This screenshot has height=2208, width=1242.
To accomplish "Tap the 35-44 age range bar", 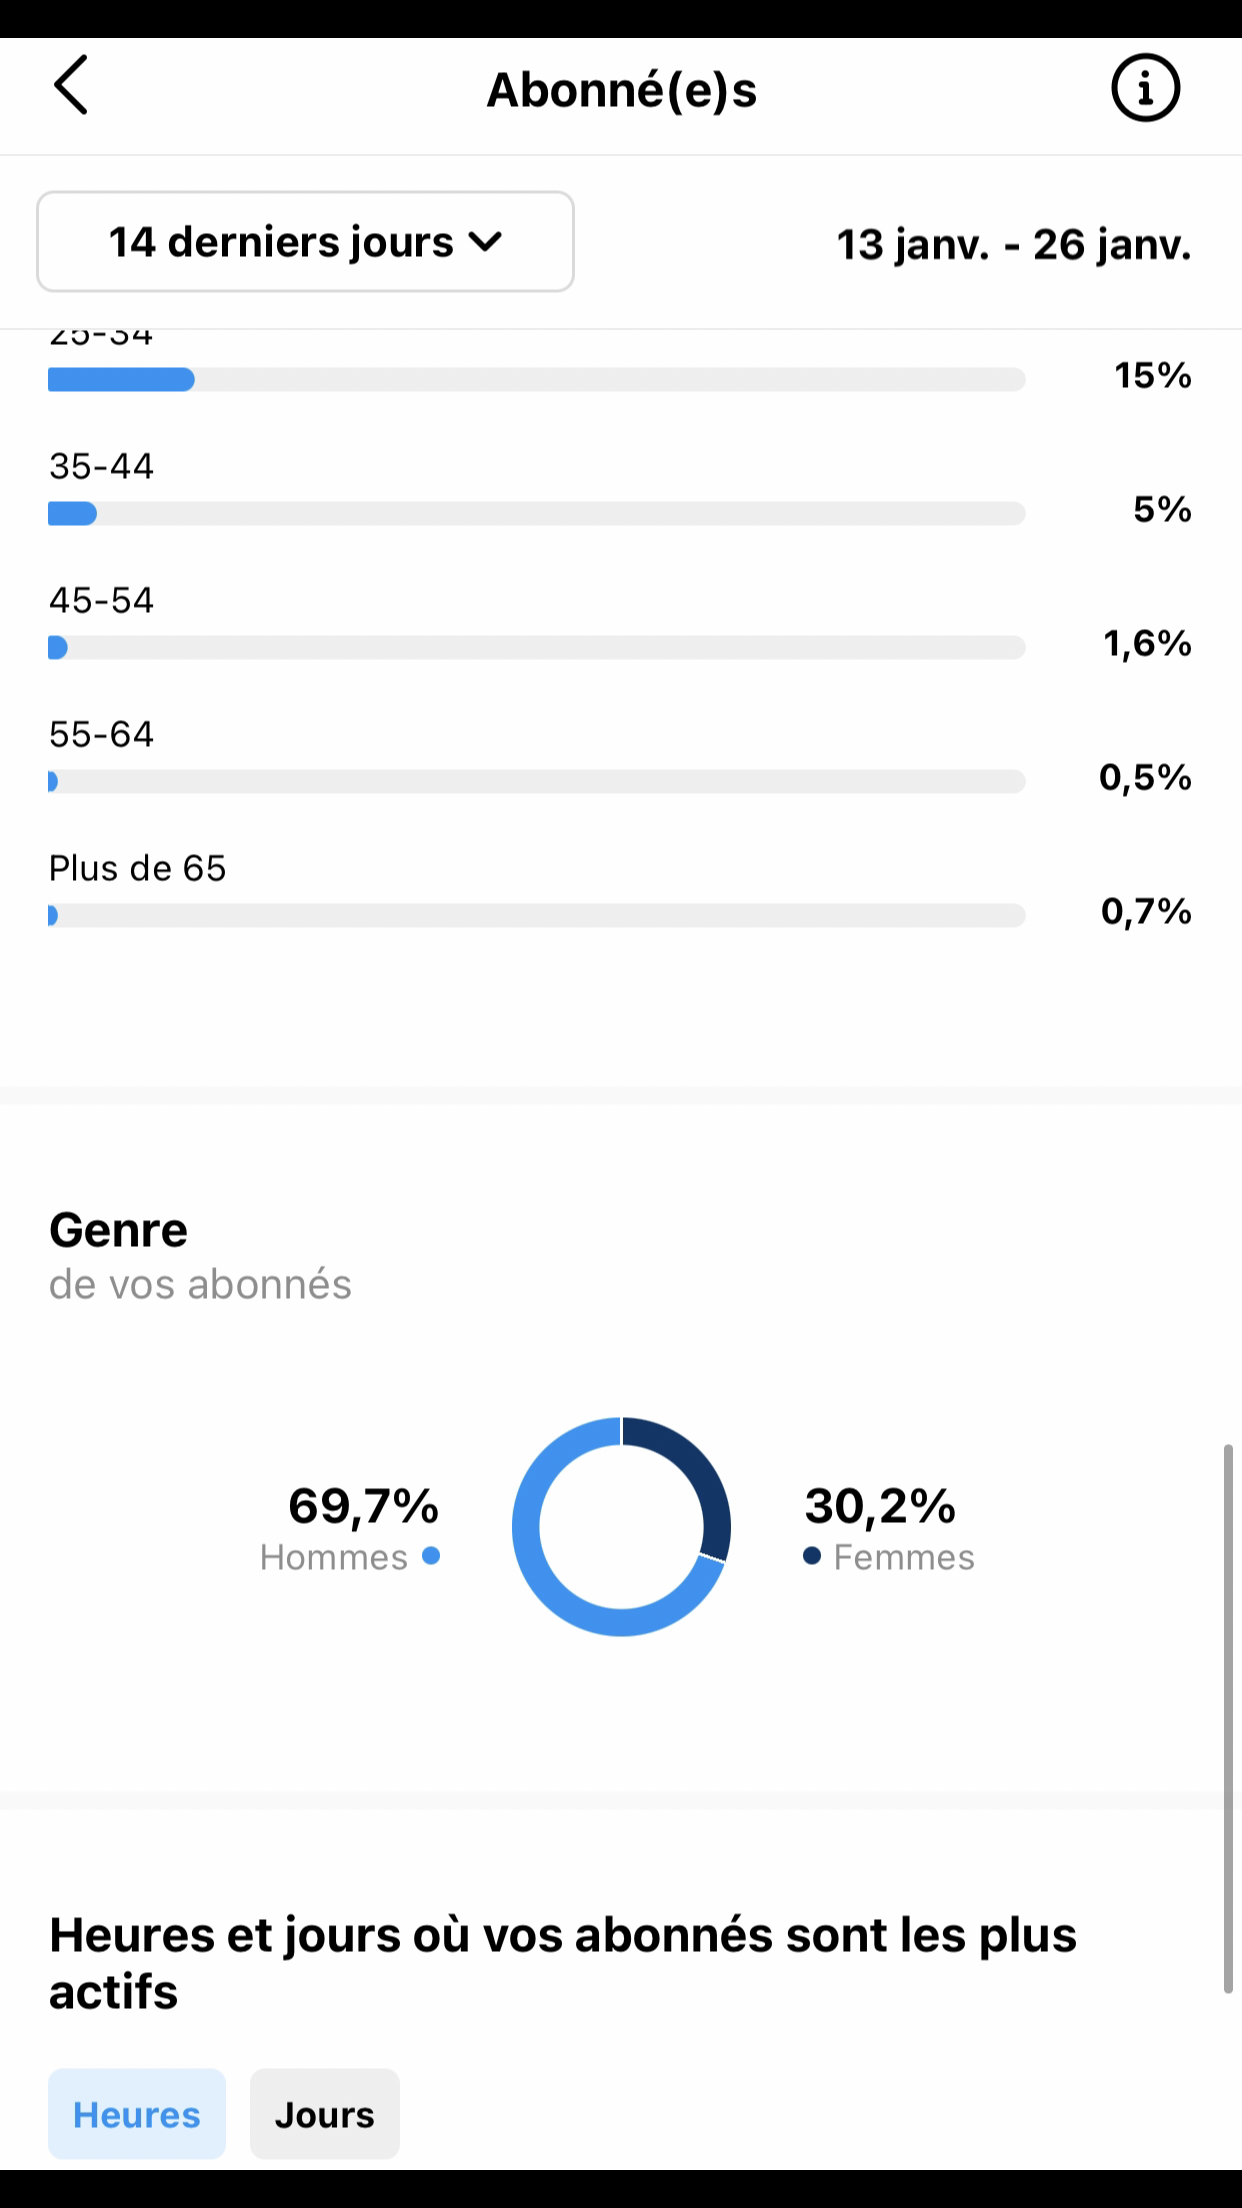I will point(536,514).
